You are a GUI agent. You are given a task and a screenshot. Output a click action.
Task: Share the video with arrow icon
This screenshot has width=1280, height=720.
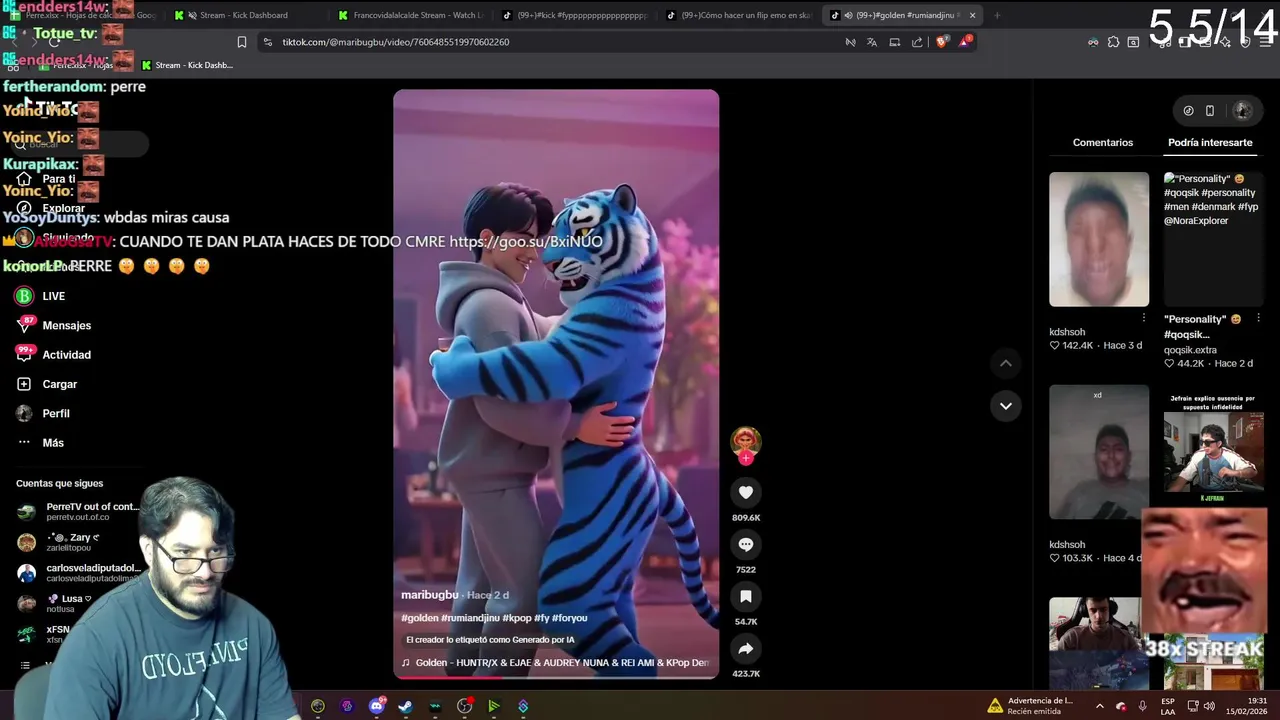pos(745,648)
